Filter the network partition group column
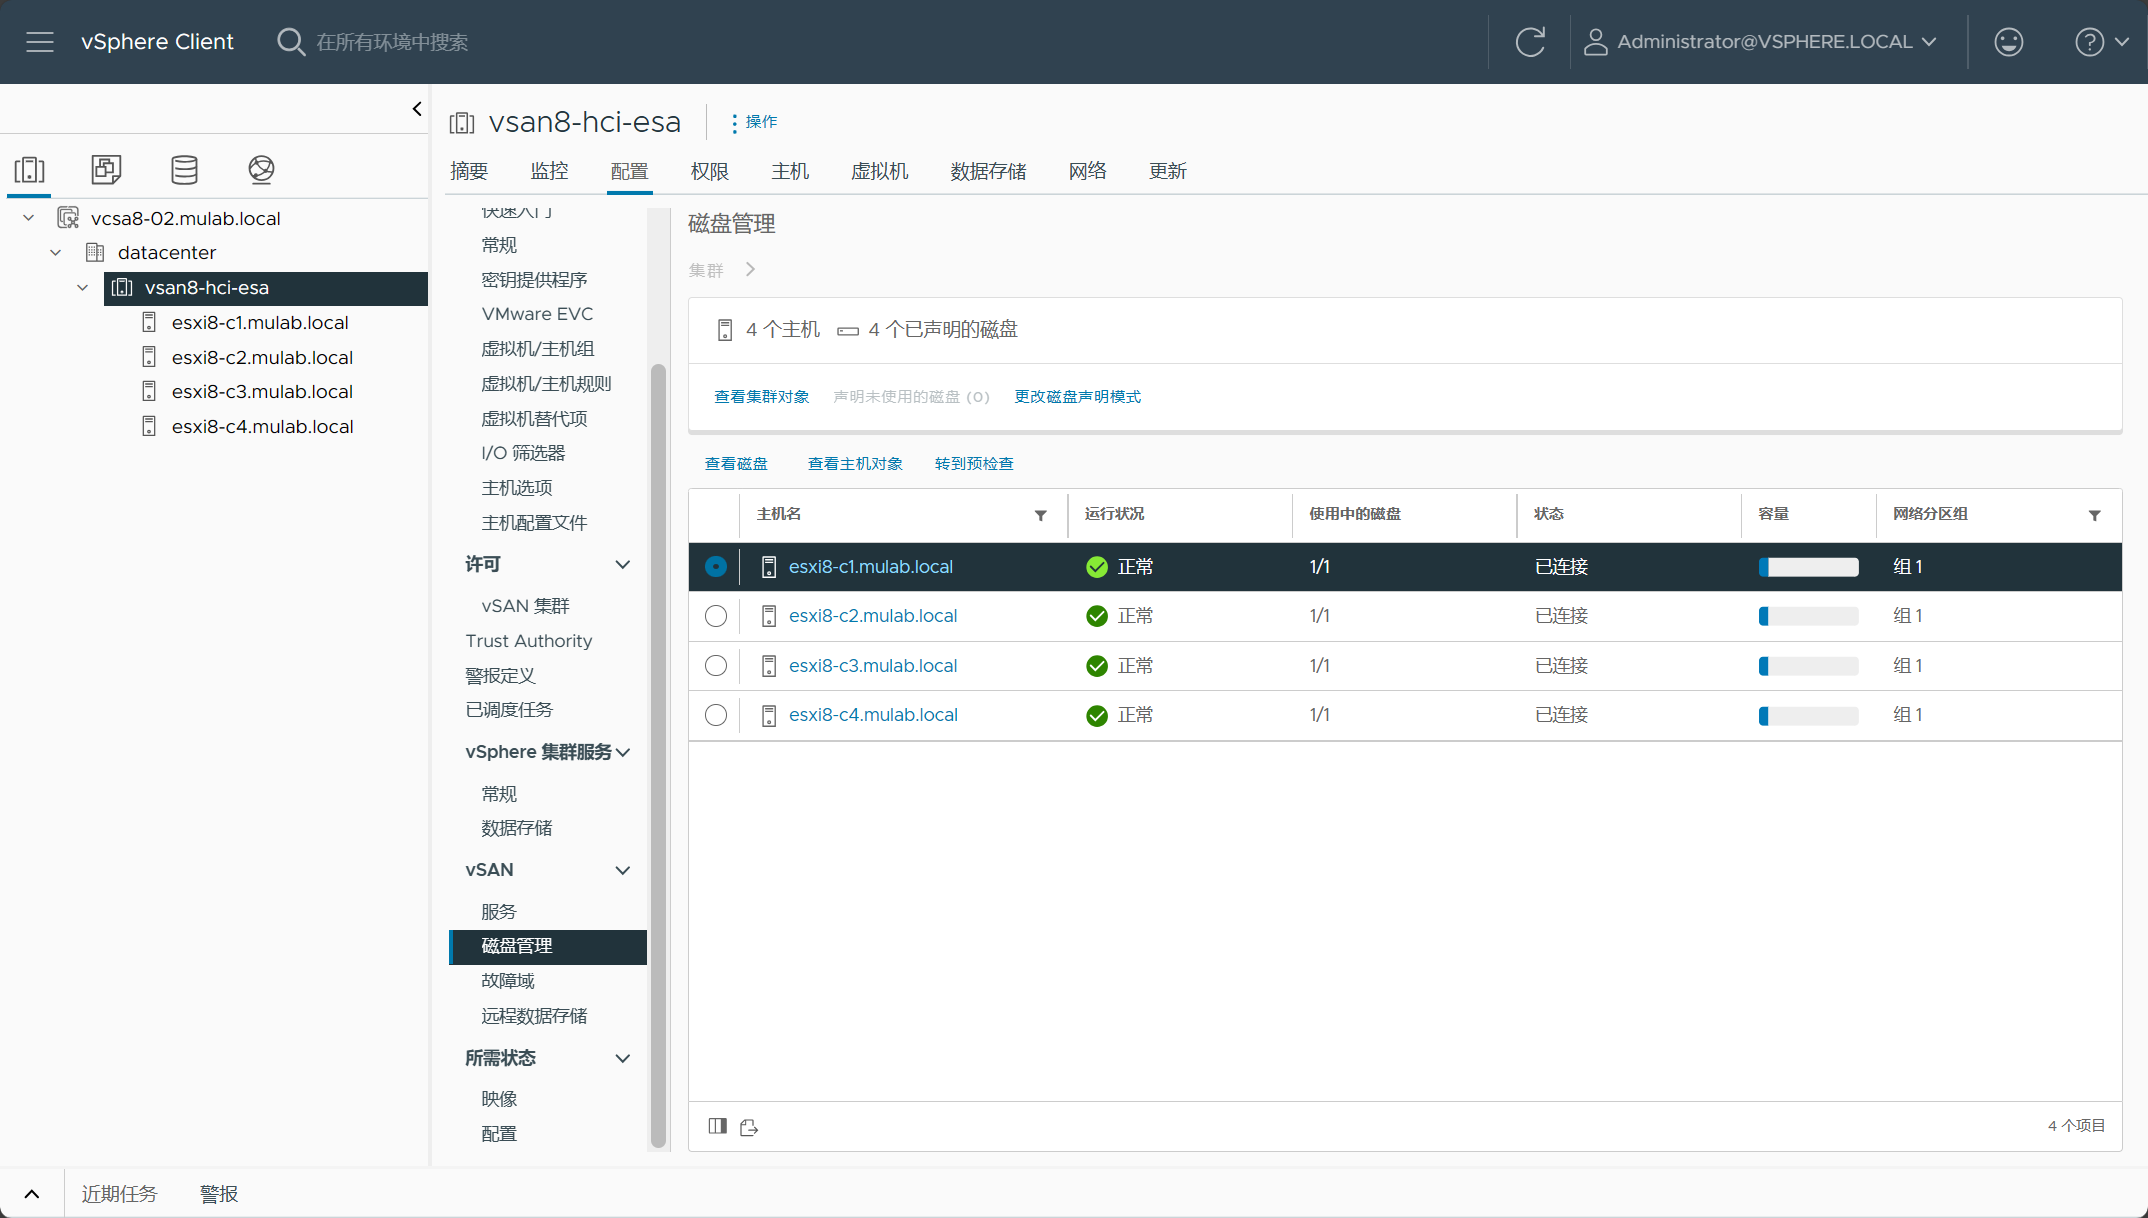 [2094, 515]
